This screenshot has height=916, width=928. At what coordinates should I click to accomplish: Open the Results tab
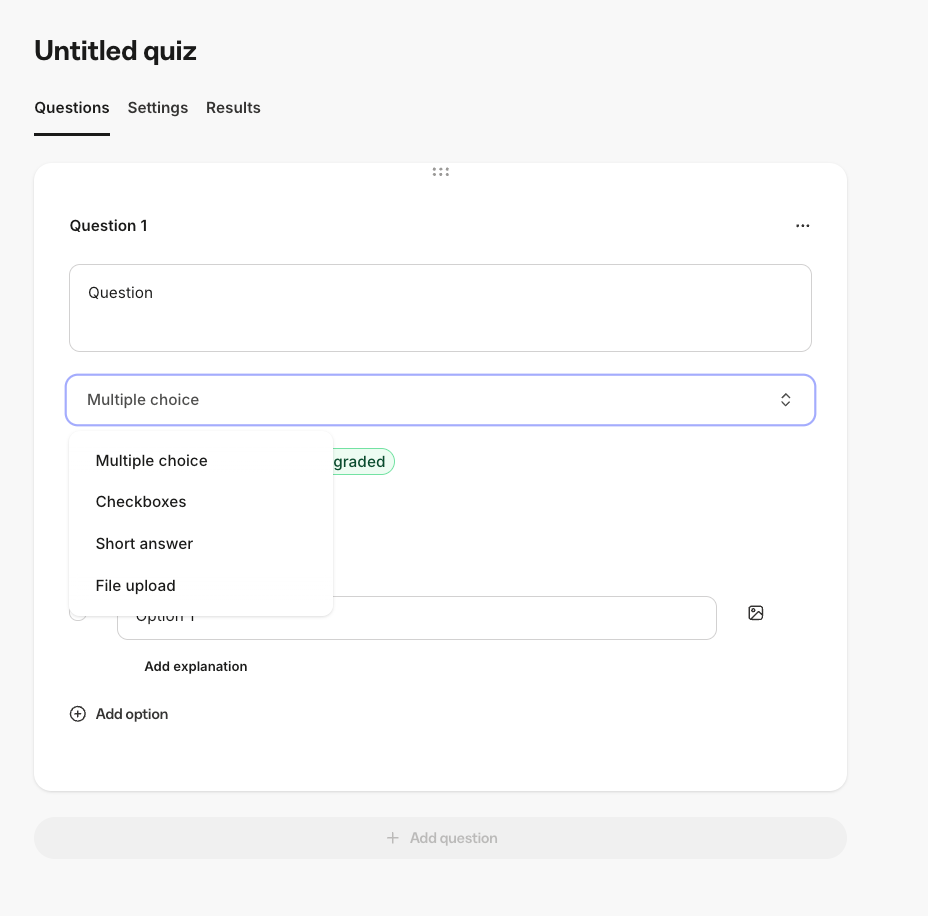[233, 108]
